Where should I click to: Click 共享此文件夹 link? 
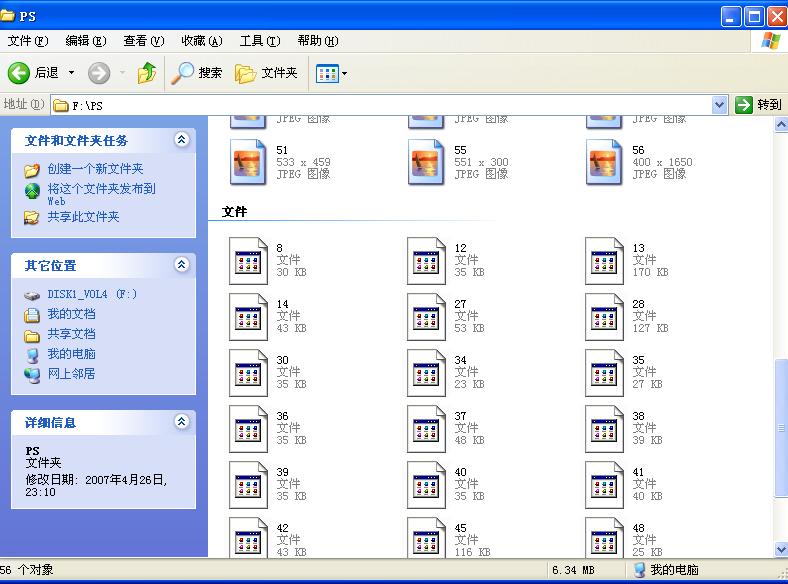click(x=83, y=217)
